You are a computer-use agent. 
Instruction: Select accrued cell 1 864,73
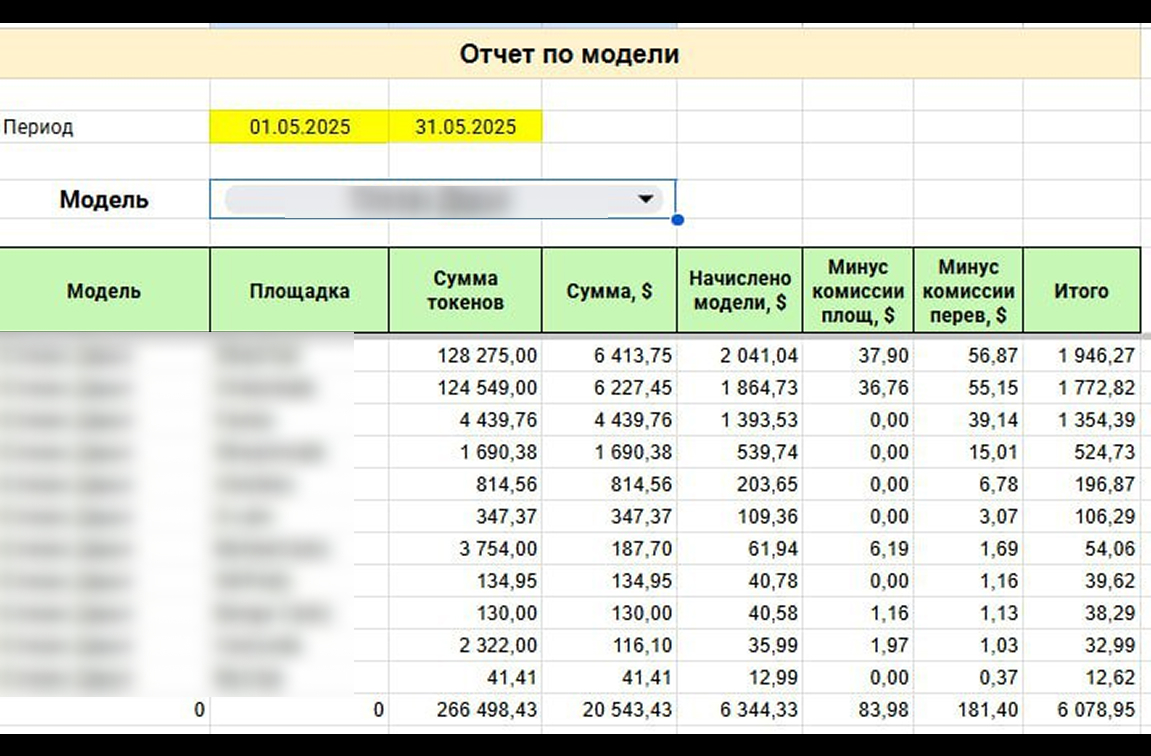[740, 388]
